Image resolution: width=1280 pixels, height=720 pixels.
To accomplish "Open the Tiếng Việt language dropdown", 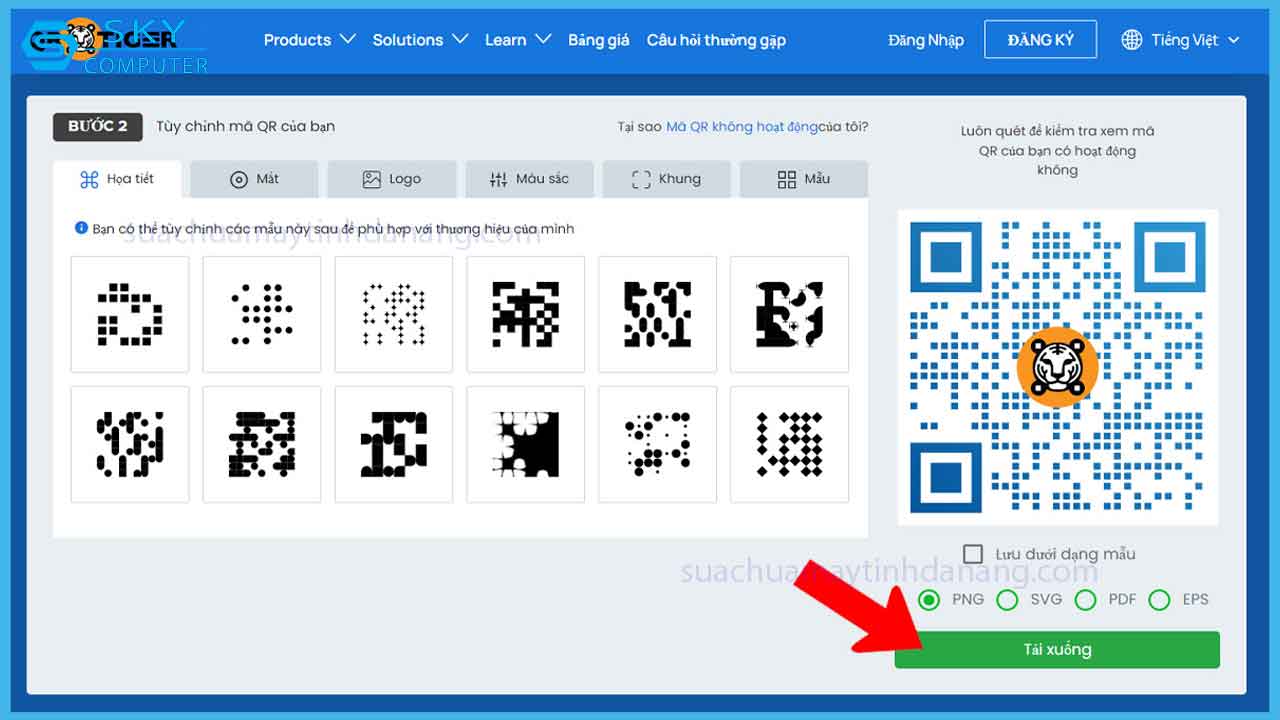I will pyautogui.click(x=1195, y=40).
